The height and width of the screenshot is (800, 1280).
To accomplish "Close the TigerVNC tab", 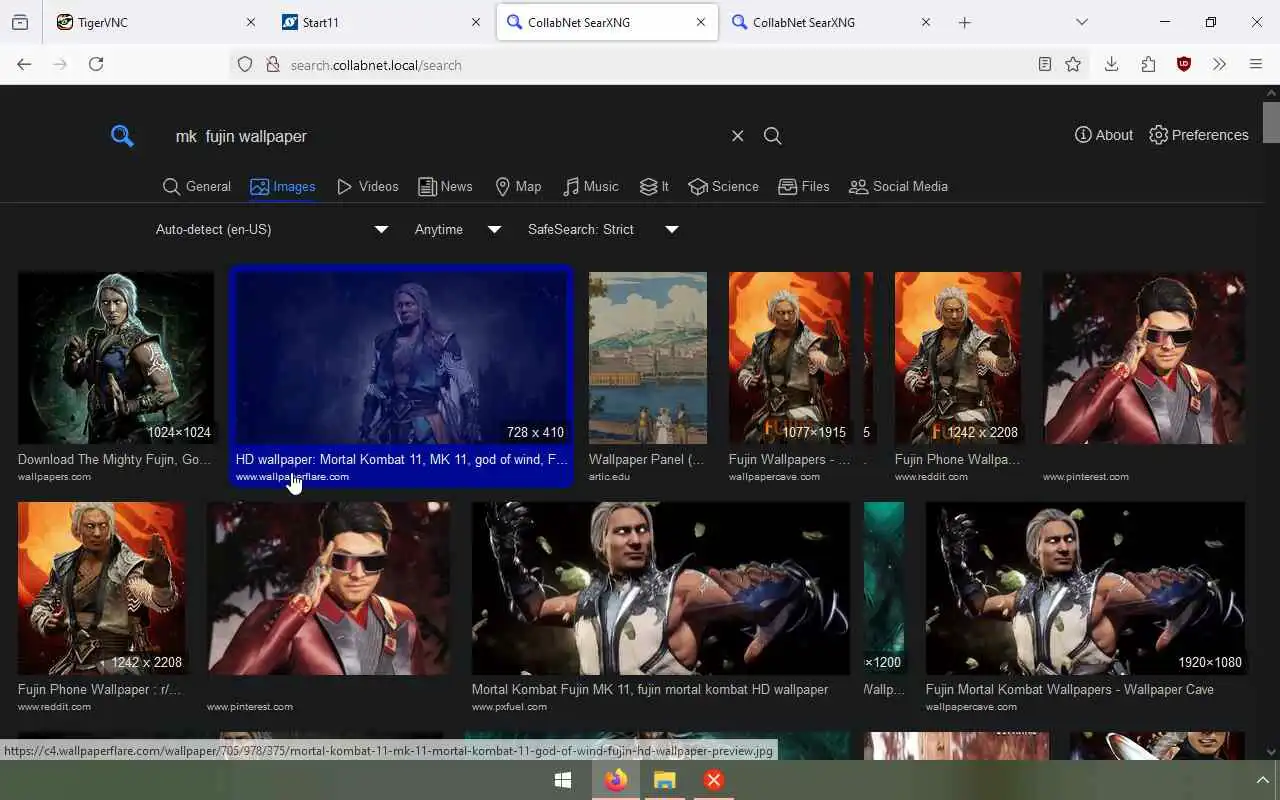I will 251,22.
